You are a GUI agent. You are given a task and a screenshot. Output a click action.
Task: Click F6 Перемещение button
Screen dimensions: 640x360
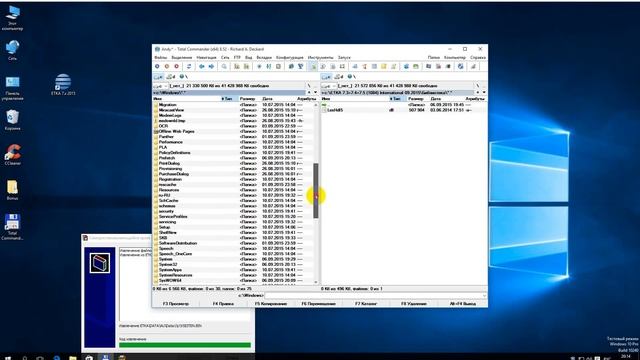click(318, 304)
